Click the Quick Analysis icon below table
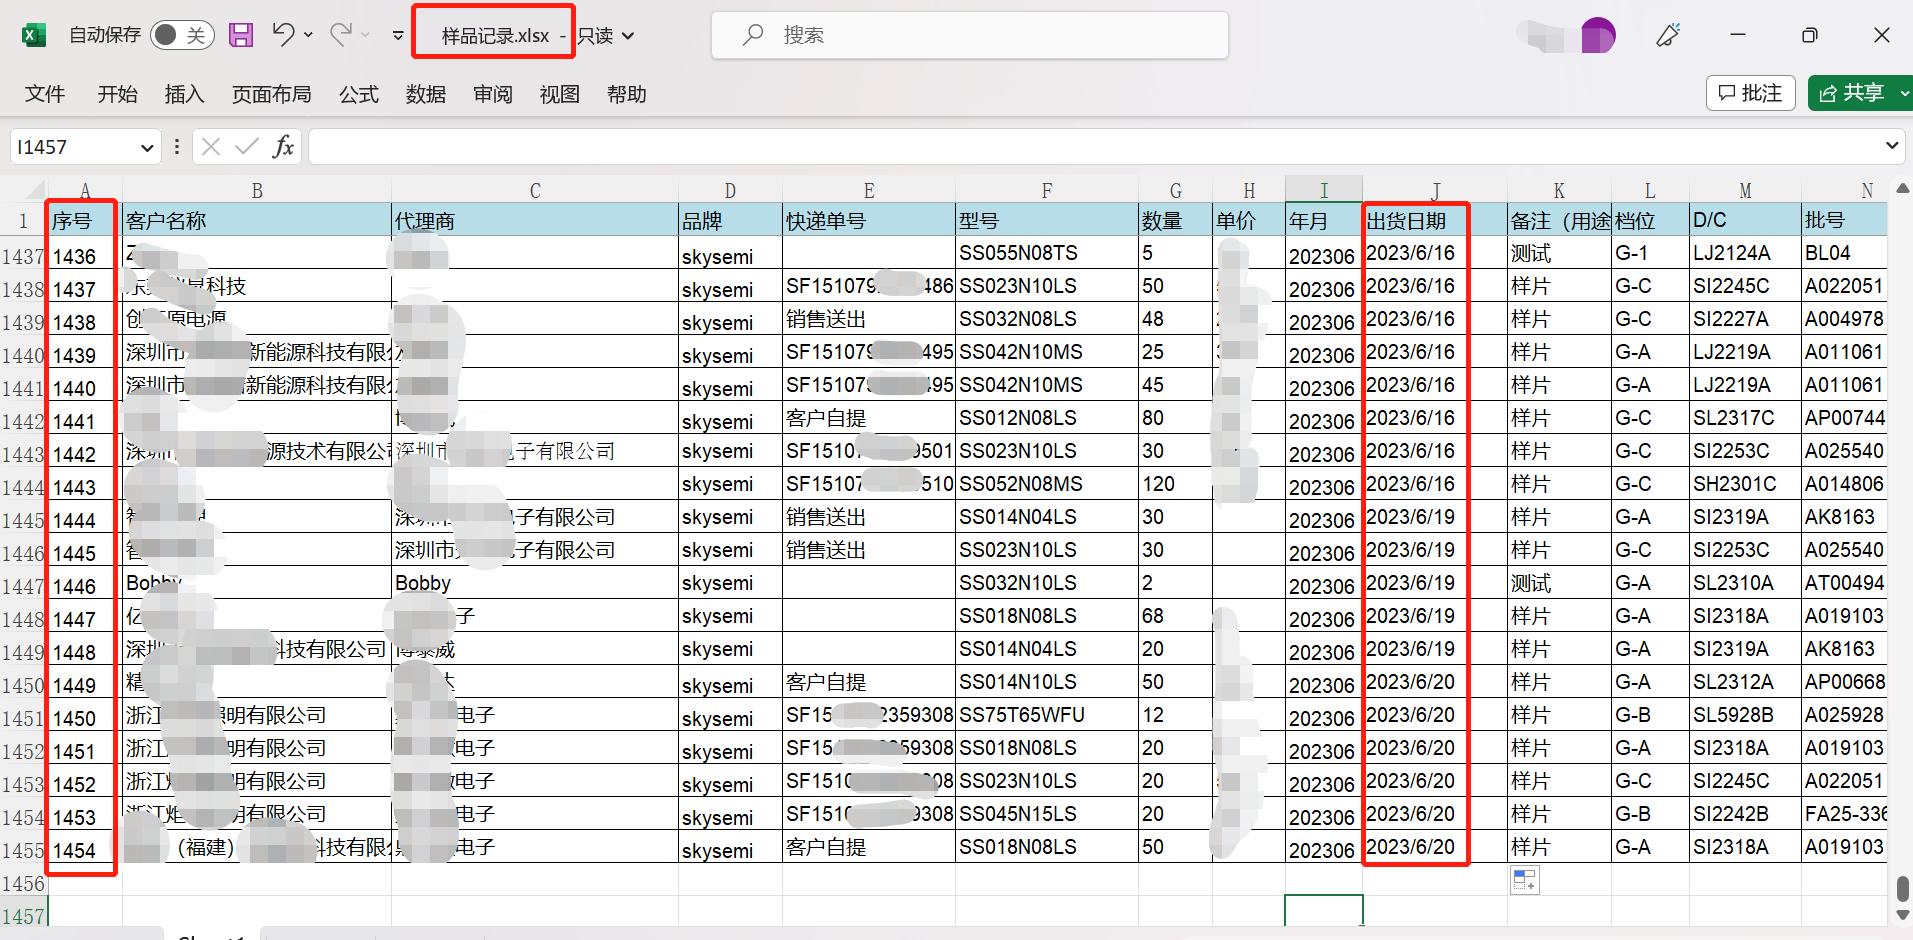 (1524, 880)
